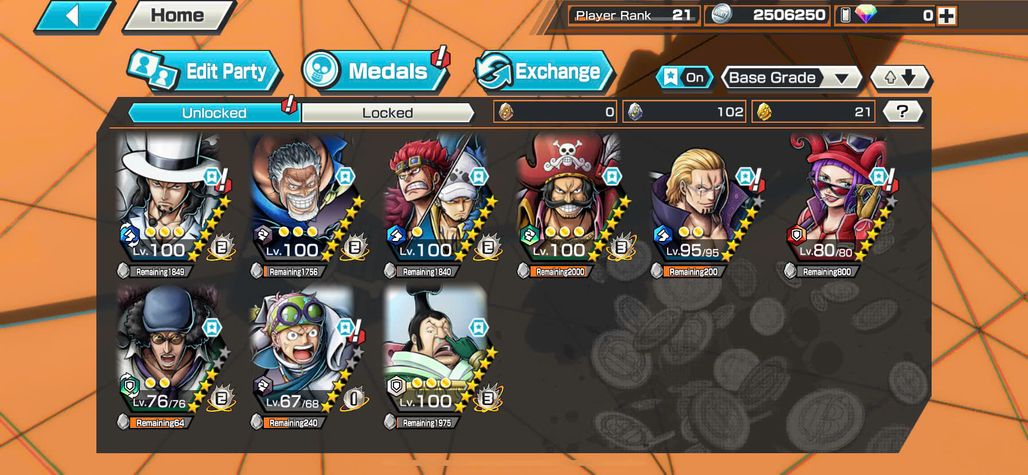Tap the plus icon beside rainbow diamonds
The width and height of the screenshot is (1028, 475).
click(x=946, y=16)
